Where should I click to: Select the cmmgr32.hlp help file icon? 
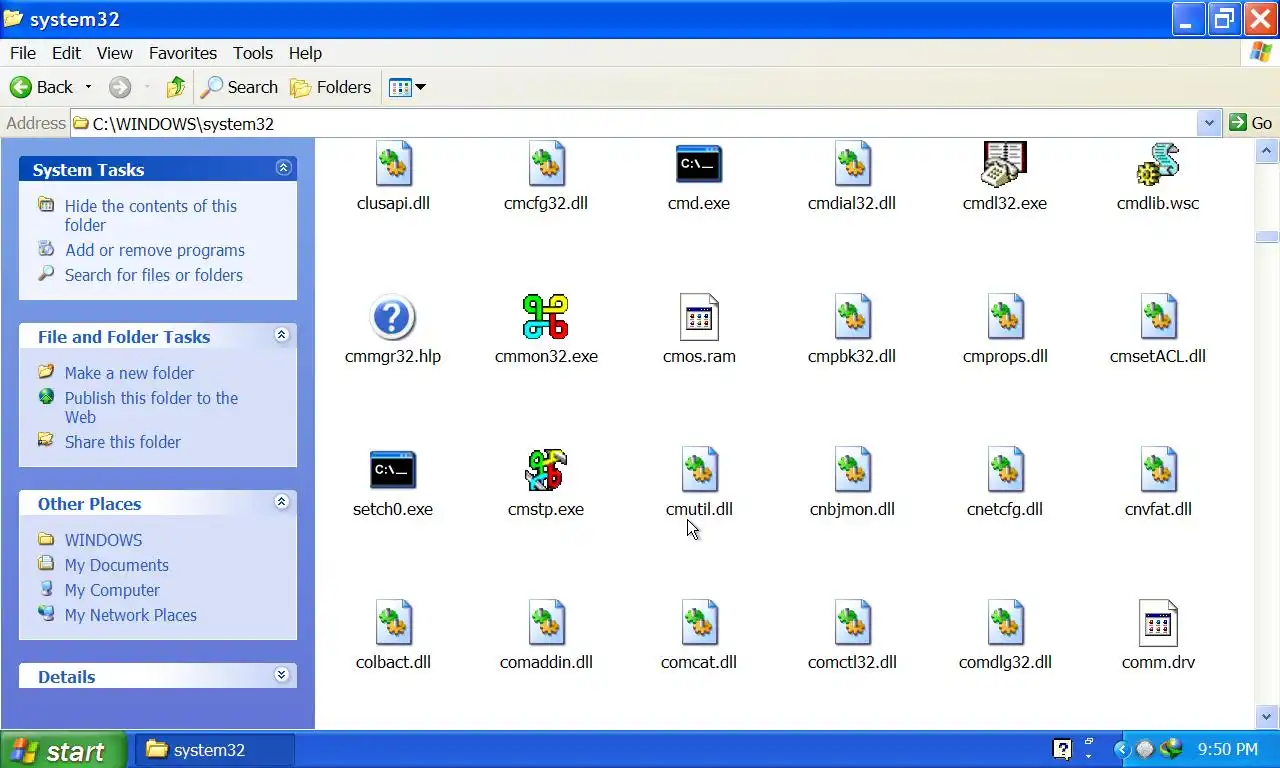(393, 317)
